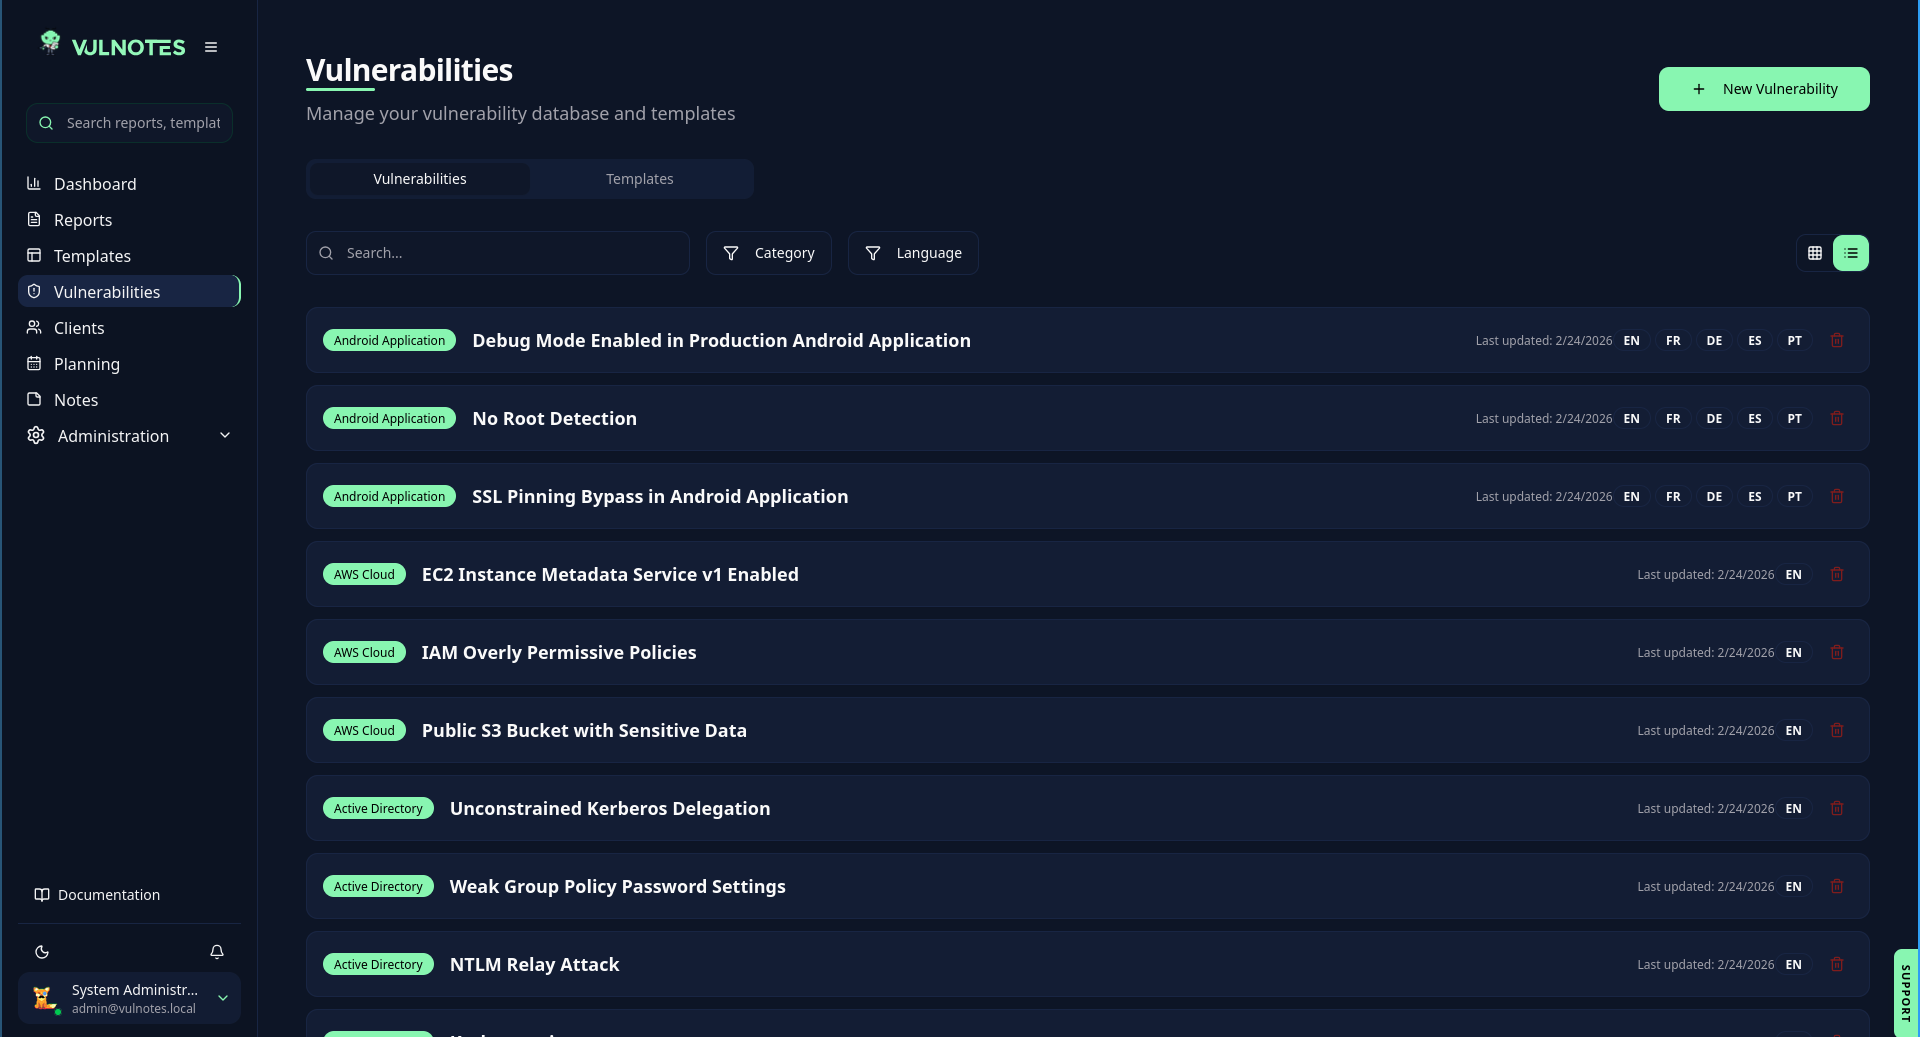Screen dimensions: 1920x1037
Task: Open Public S3 Bucket with Sensitive Data
Action: 584,731
